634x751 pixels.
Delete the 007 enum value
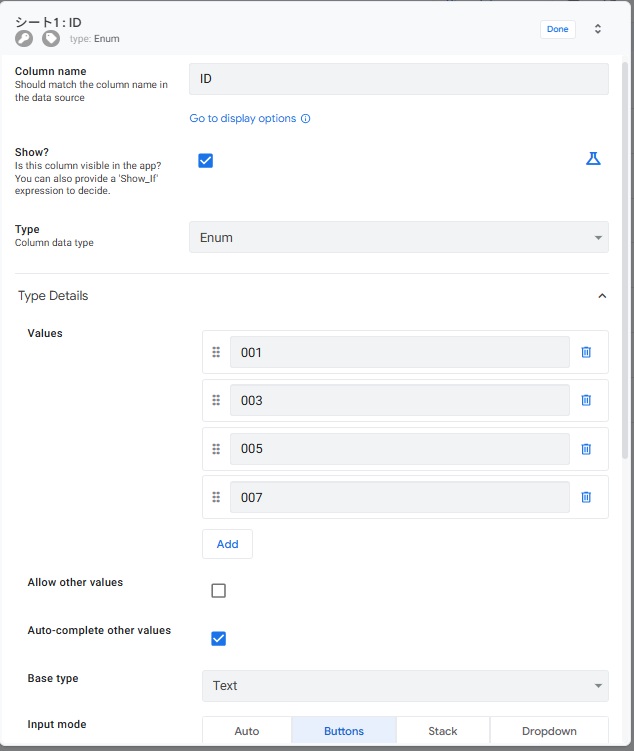point(586,497)
